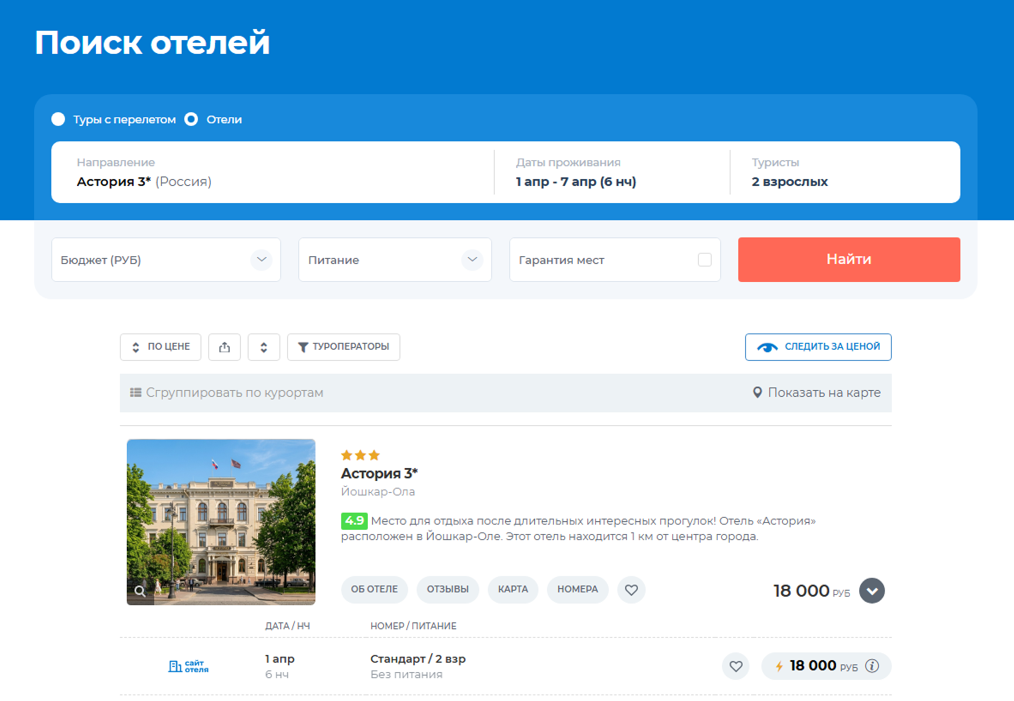Click the Найти search button
The height and width of the screenshot is (701, 1014).
click(x=849, y=259)
